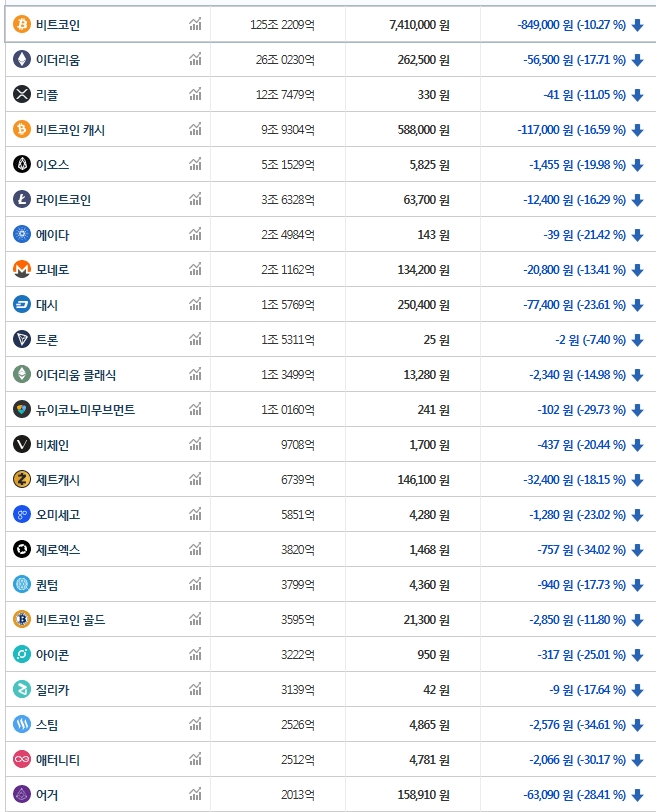Open the 비트코인 캐시 coin link
The width and height of the screenshot is (656, 812).
70,129
